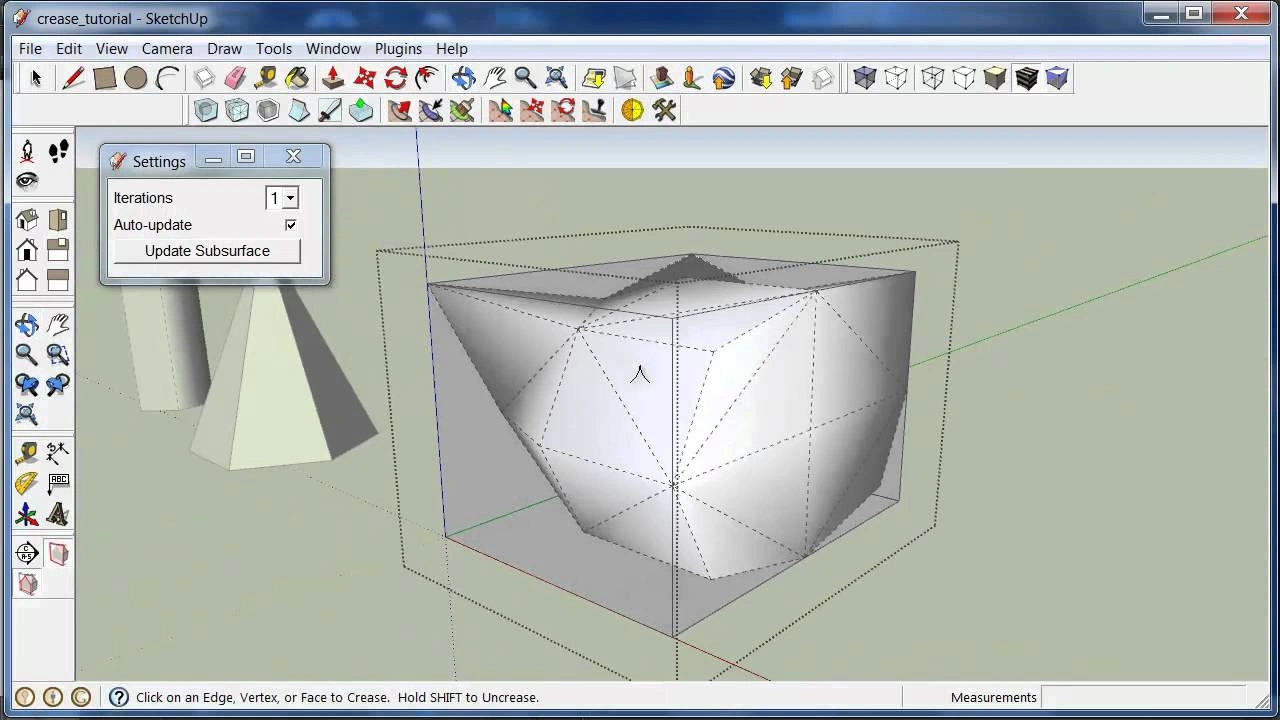Select the Walk footprints tool

click(58, 151)
